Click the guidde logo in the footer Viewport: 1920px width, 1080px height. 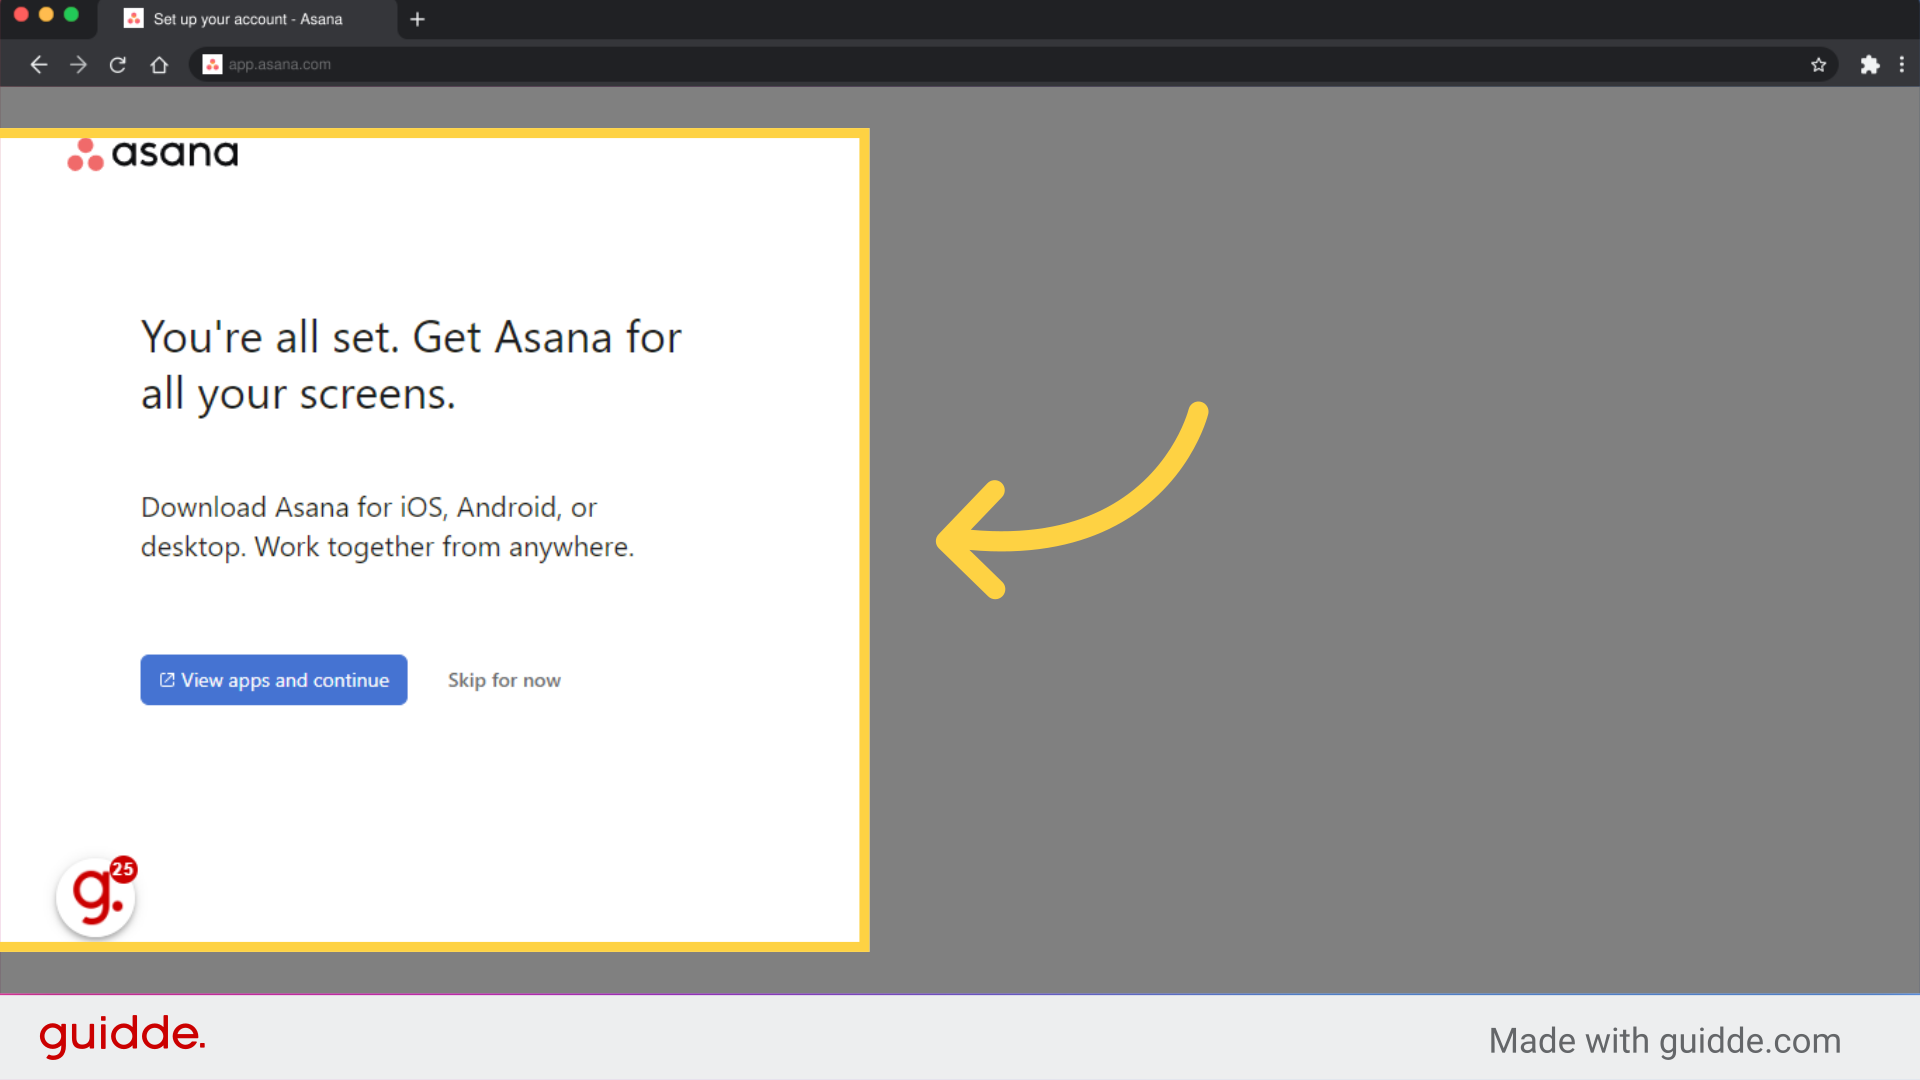(122, 1037)
